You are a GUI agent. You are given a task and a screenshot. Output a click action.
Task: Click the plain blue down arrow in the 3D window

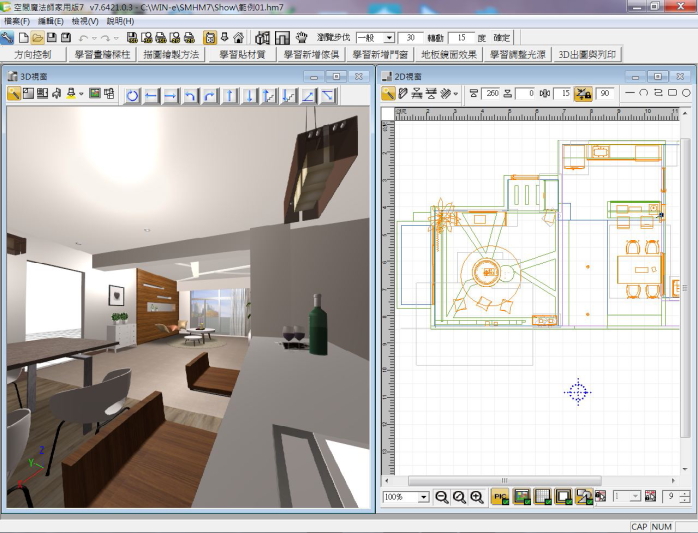(249, 95)
